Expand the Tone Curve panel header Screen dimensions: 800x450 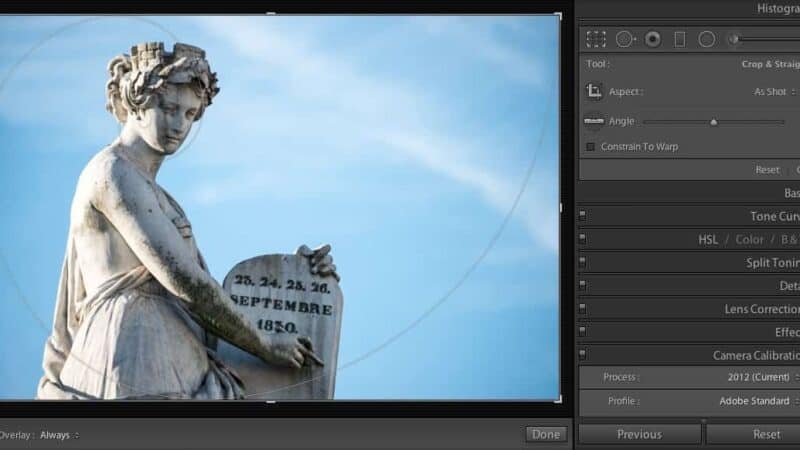pyautogui.click(x=689, y=216)
